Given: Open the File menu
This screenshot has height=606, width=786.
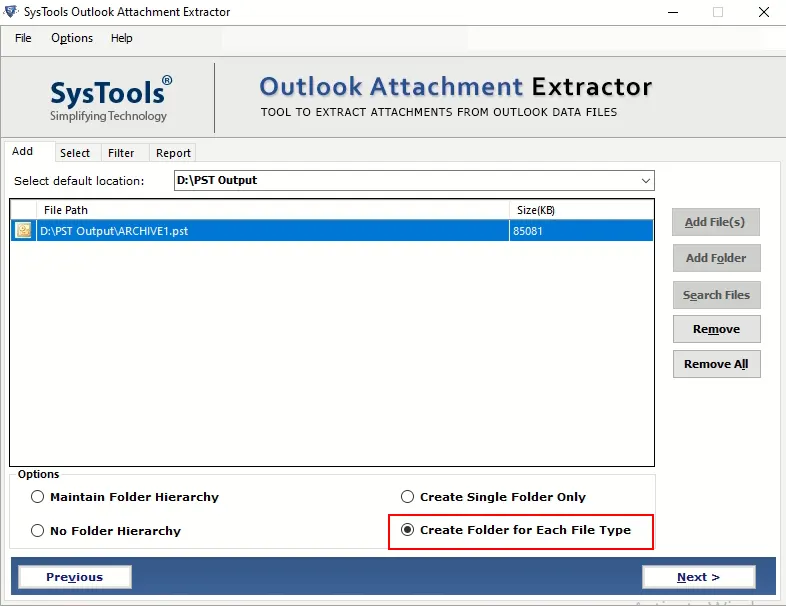Looking at the screenshot, I should coord(23,38).
